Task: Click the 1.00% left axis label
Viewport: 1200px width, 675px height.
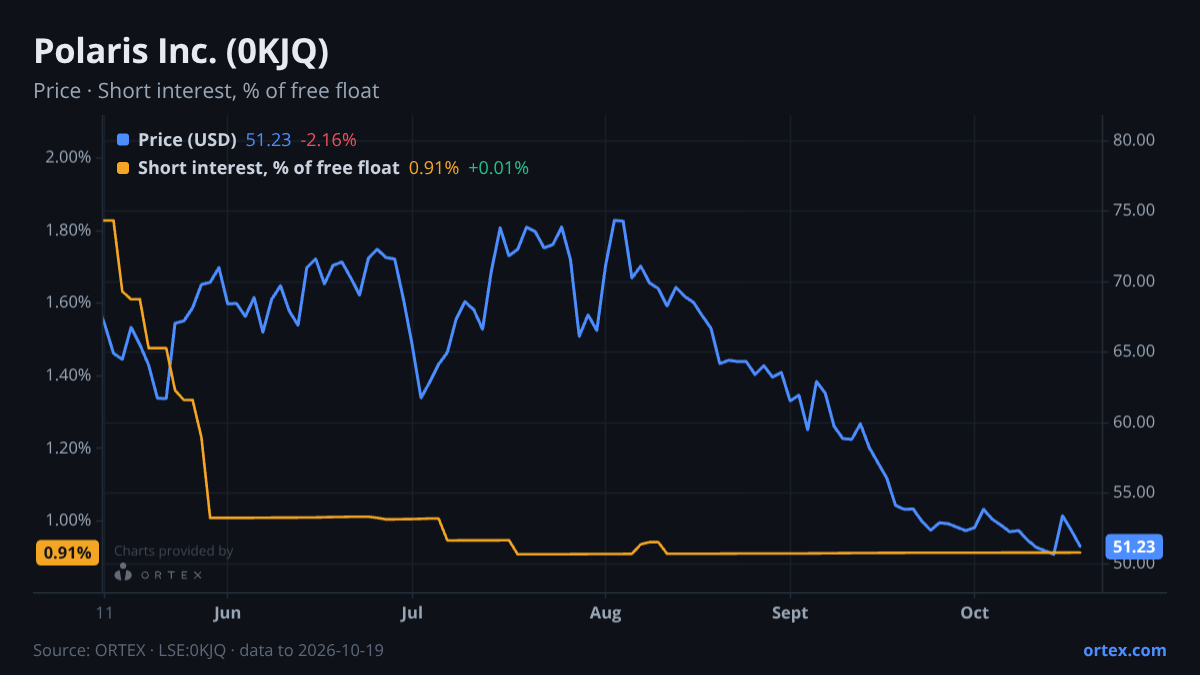Action: click(69, 520)
